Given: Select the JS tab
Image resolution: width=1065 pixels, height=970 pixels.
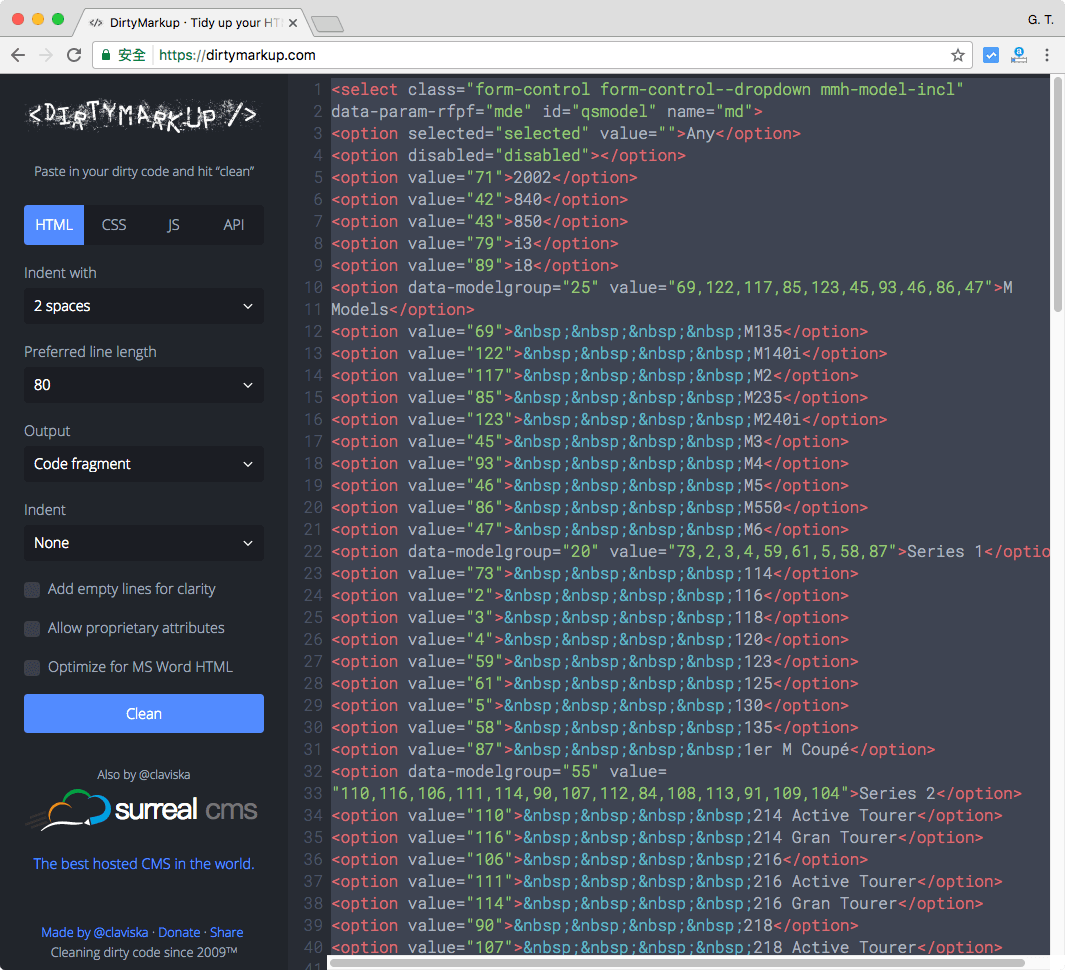Looking at the screenshot, I should (x=173, y=225).
